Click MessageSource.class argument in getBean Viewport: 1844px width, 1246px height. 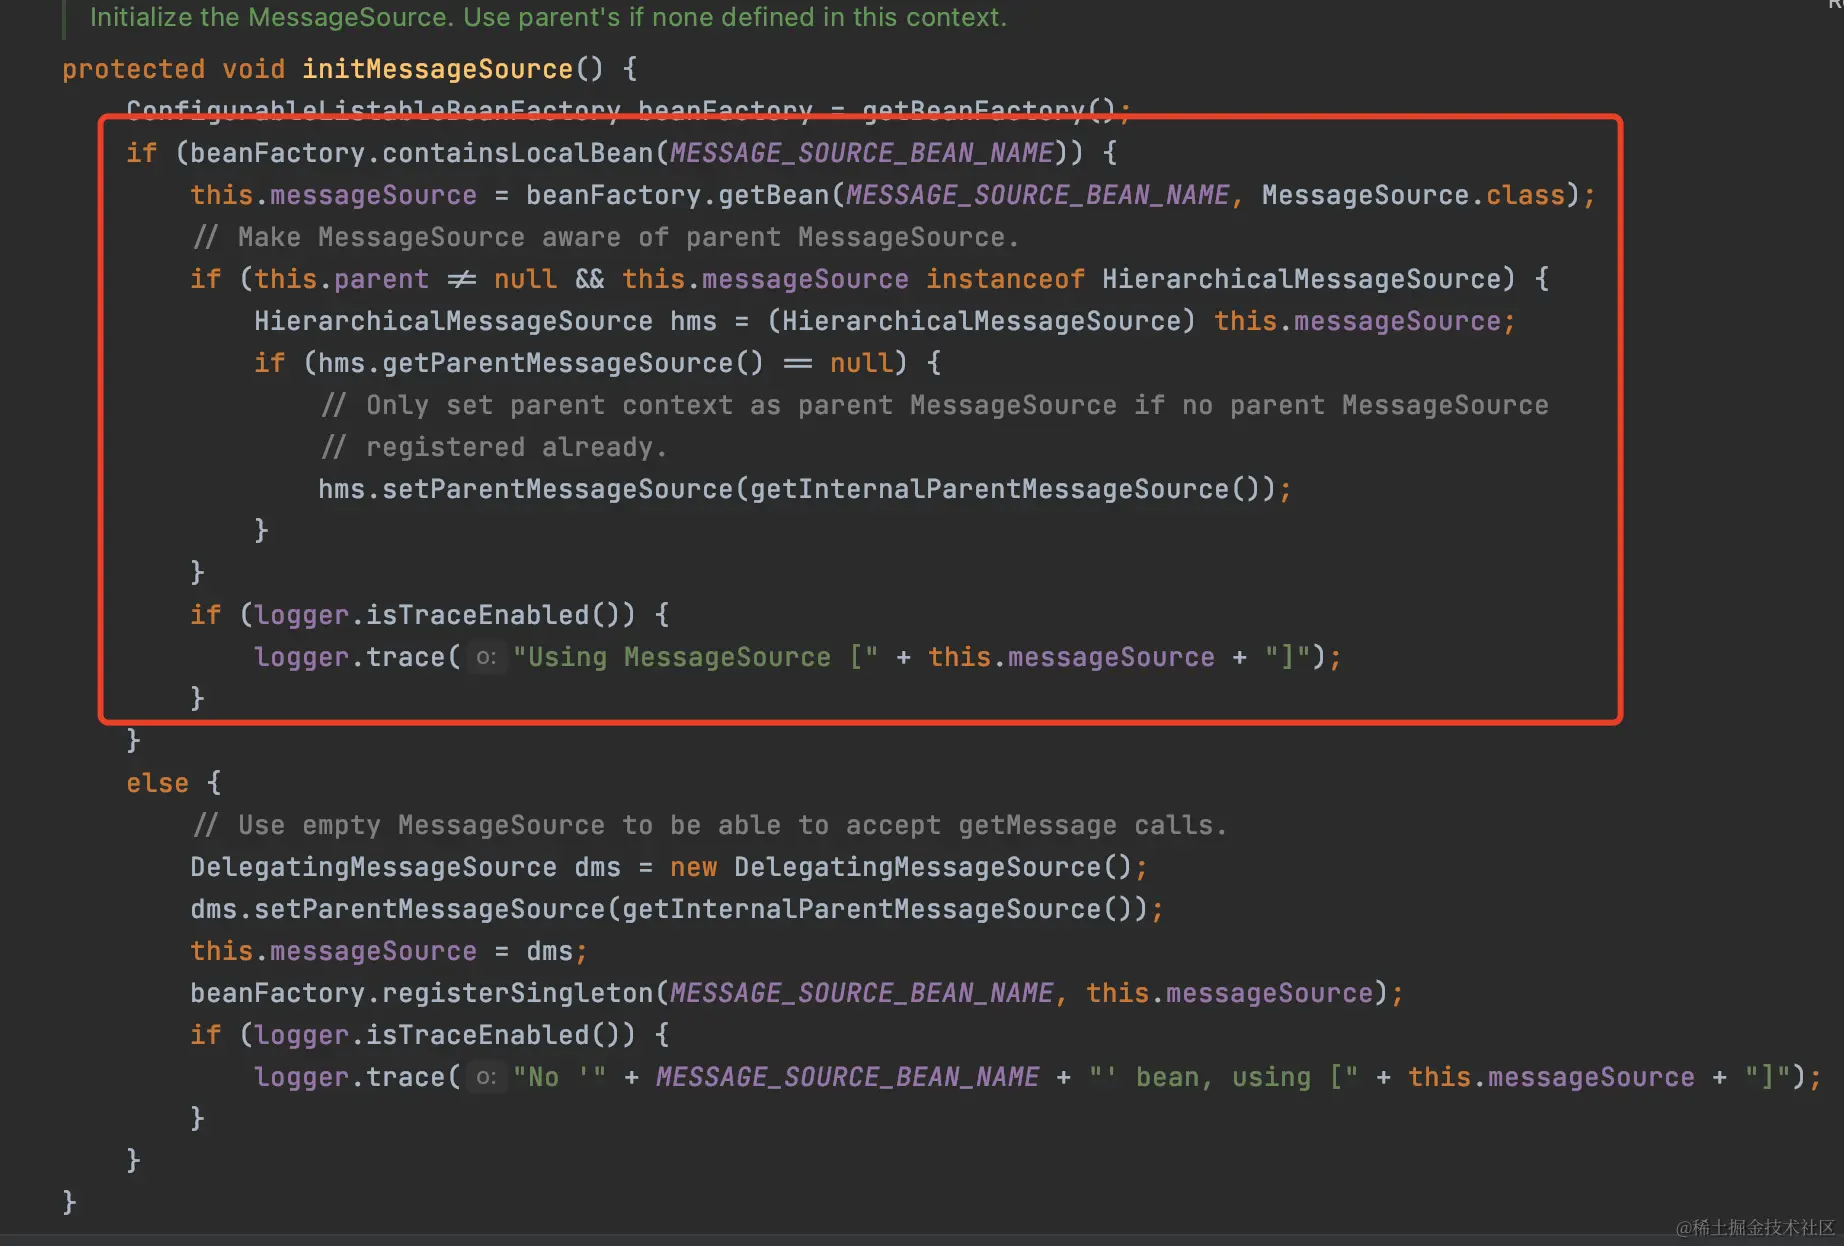point(1413,195)
